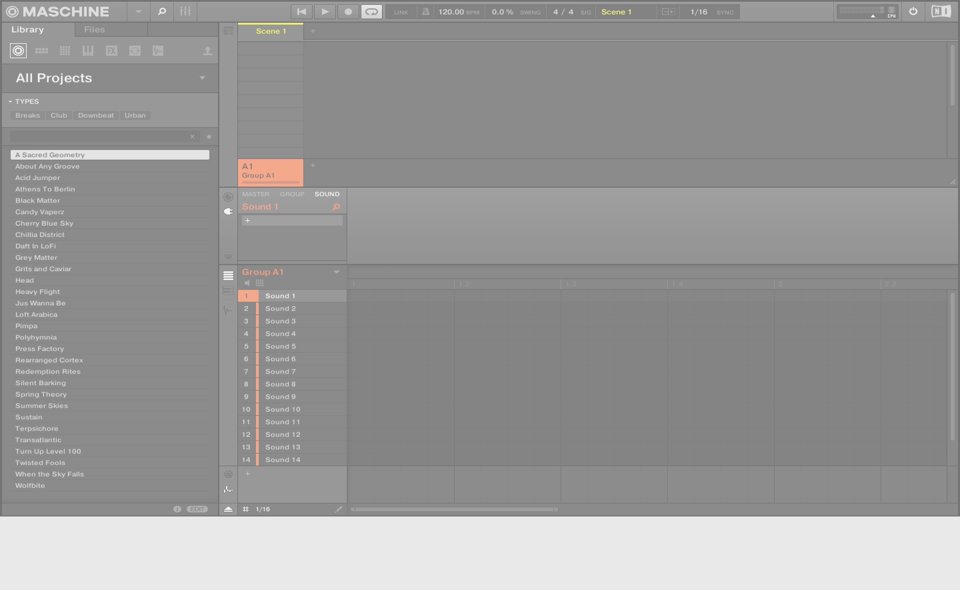Restart playback with the skip-to-start button
The image size is (960, 590).
302,12
